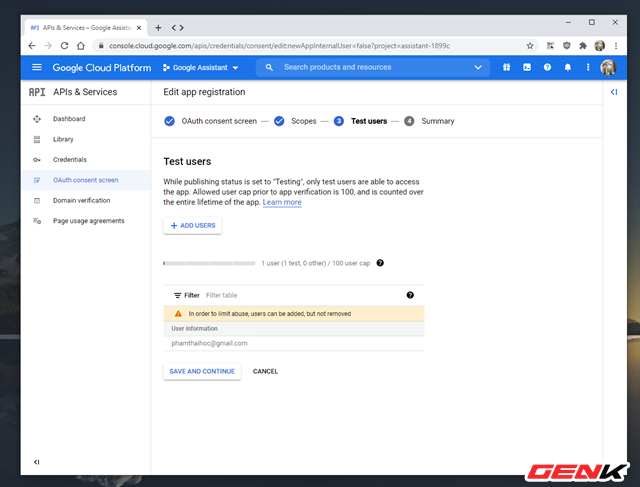This screenshot has width=640, height=487.
Task: Click the ADD USERS button
Action: pyautogui.click(x=193, y=225)
